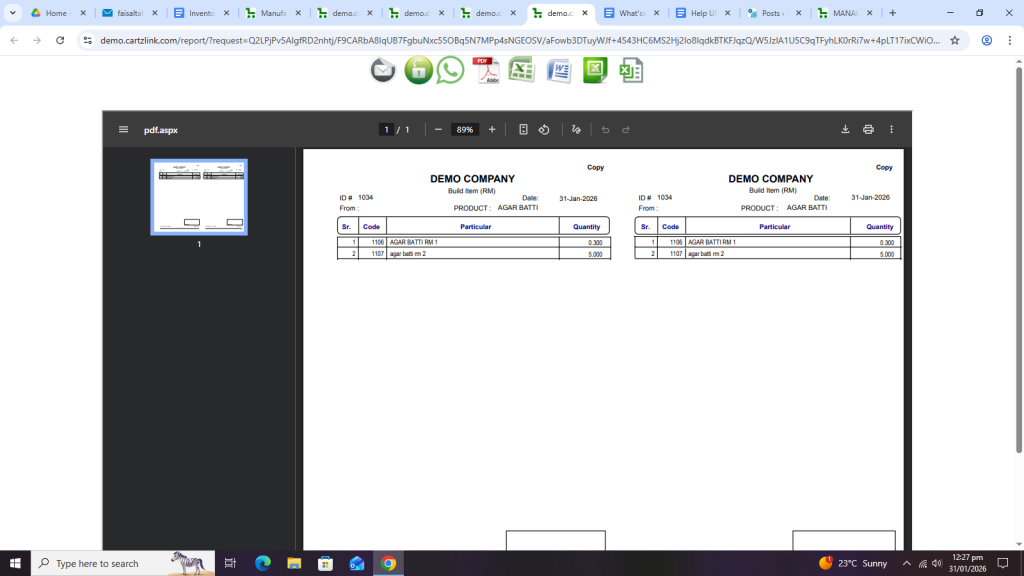The width and height of the screenshot is (1024, 576).
Task: Click the green padlock icon
Action: [418, 70]
